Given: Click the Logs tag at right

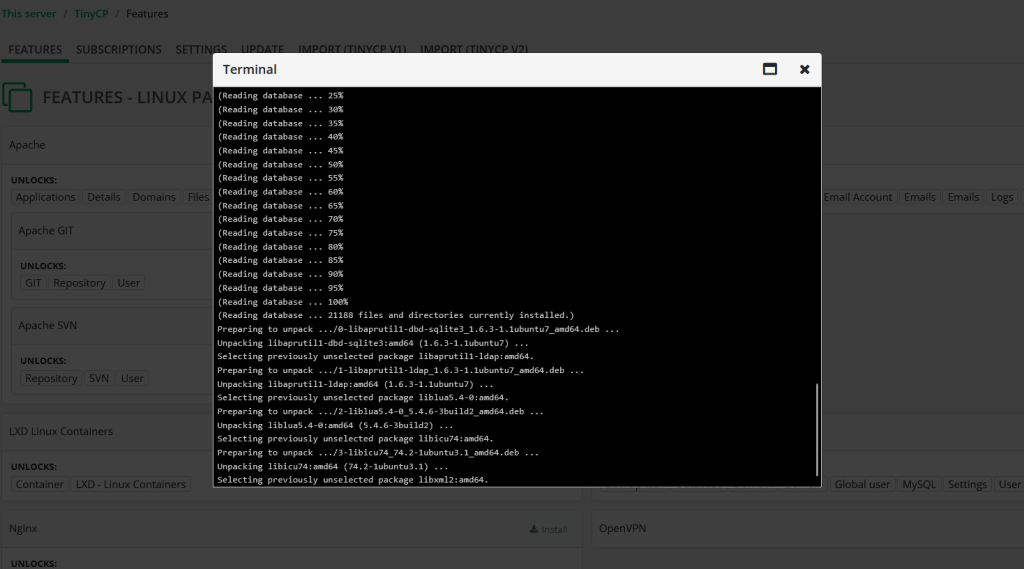Looking at the screenshot, I should [x=1002, y=197].
